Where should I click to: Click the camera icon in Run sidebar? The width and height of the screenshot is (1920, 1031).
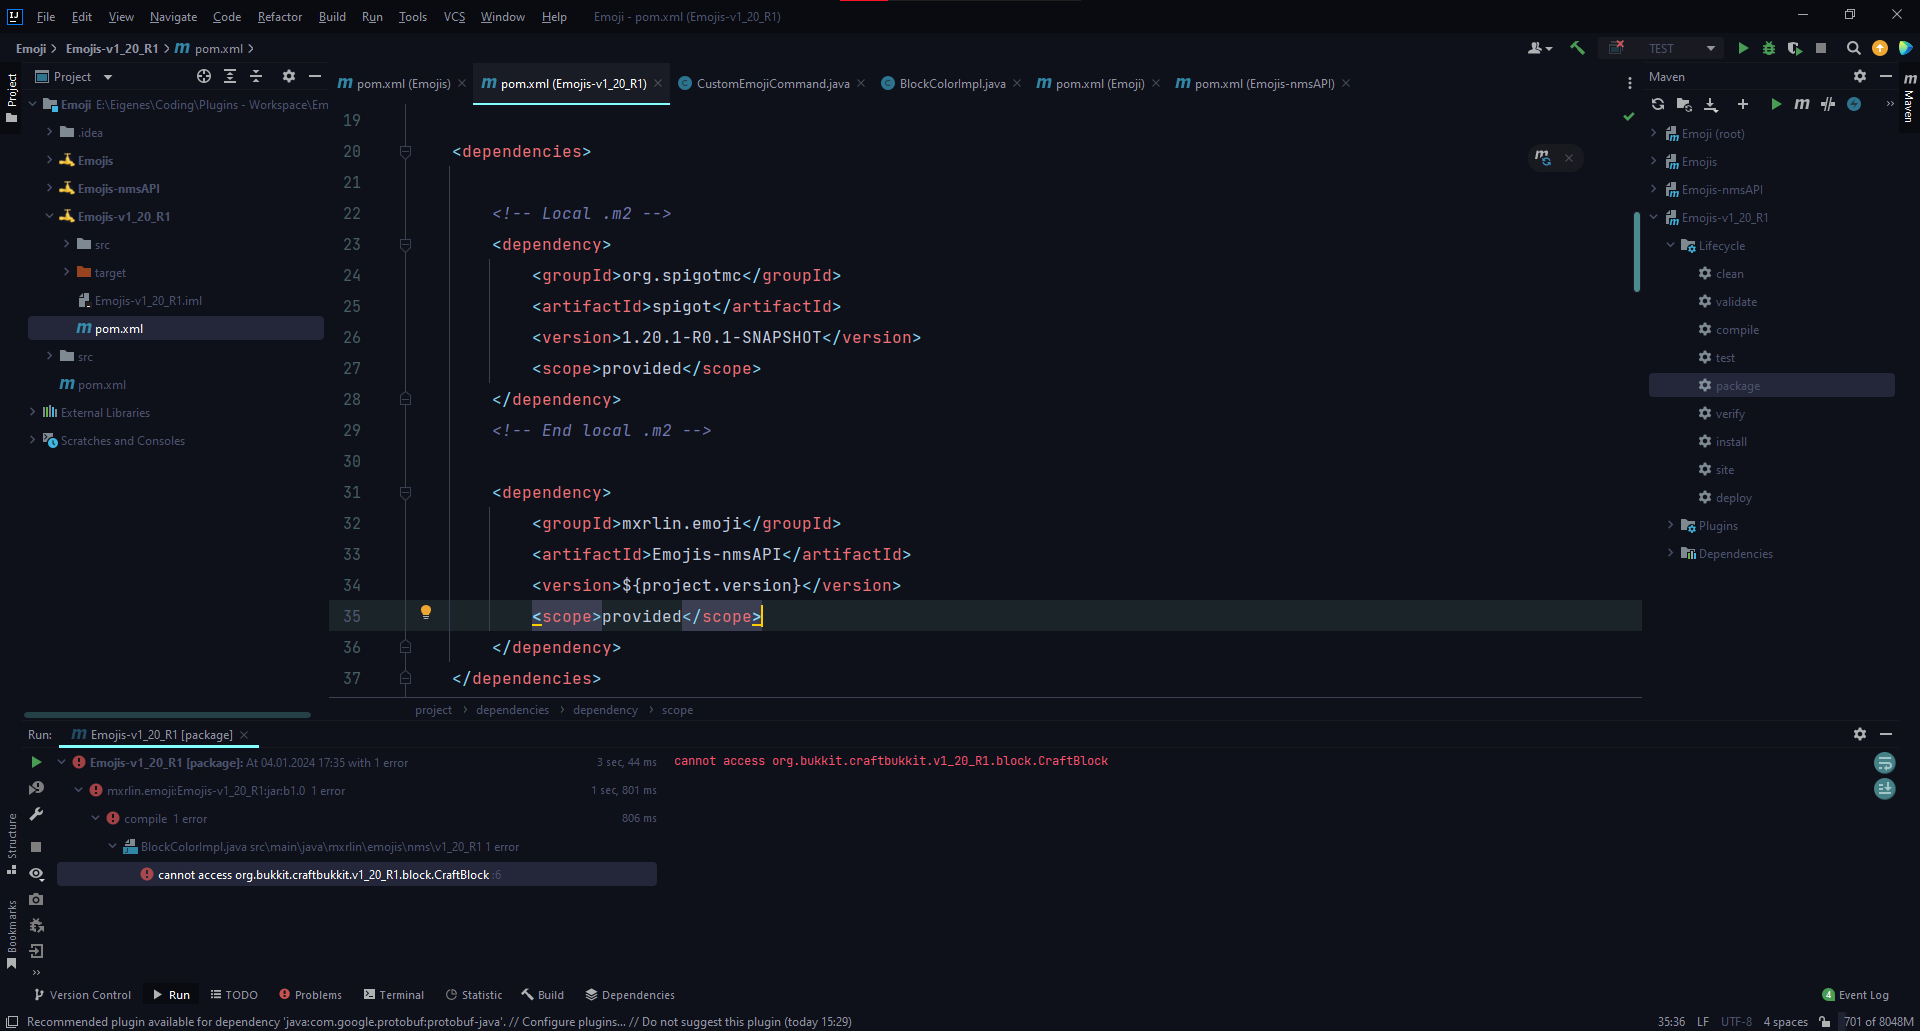(36, 899)
